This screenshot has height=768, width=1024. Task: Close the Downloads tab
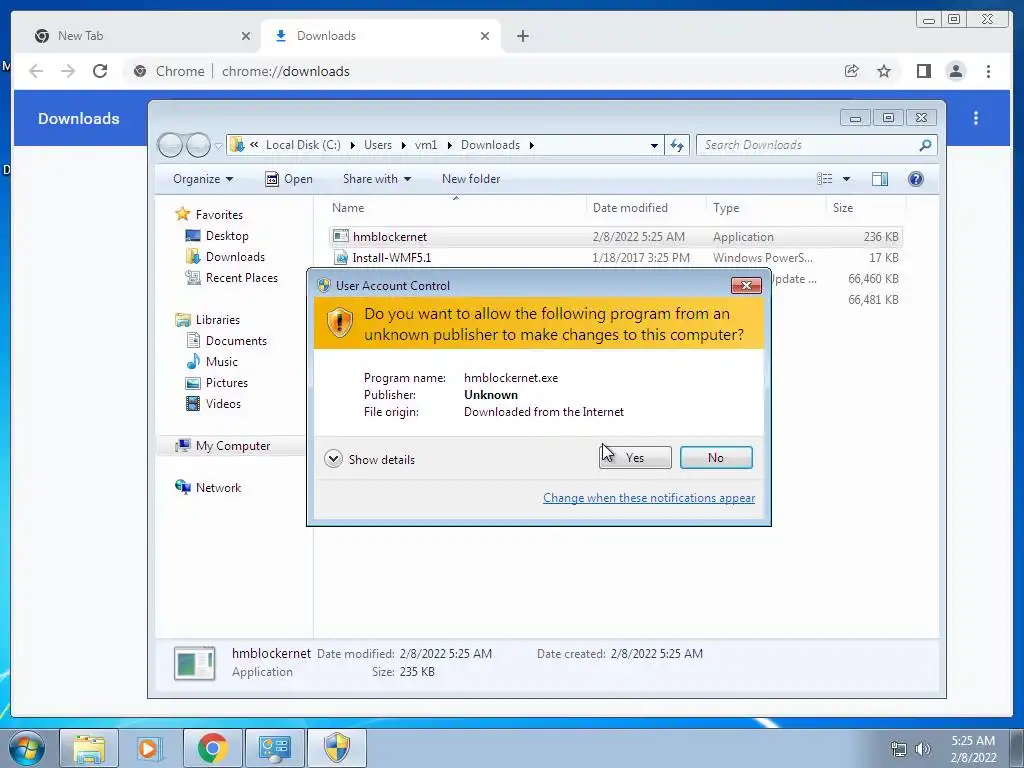coord(485,36)
